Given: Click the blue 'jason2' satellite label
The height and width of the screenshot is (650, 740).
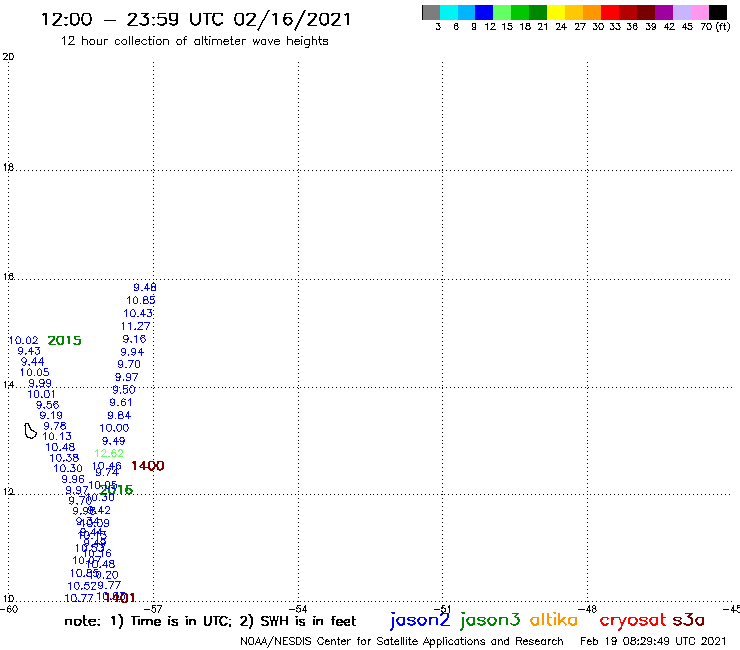Looking at the screenshot, I should coord(420,620).
